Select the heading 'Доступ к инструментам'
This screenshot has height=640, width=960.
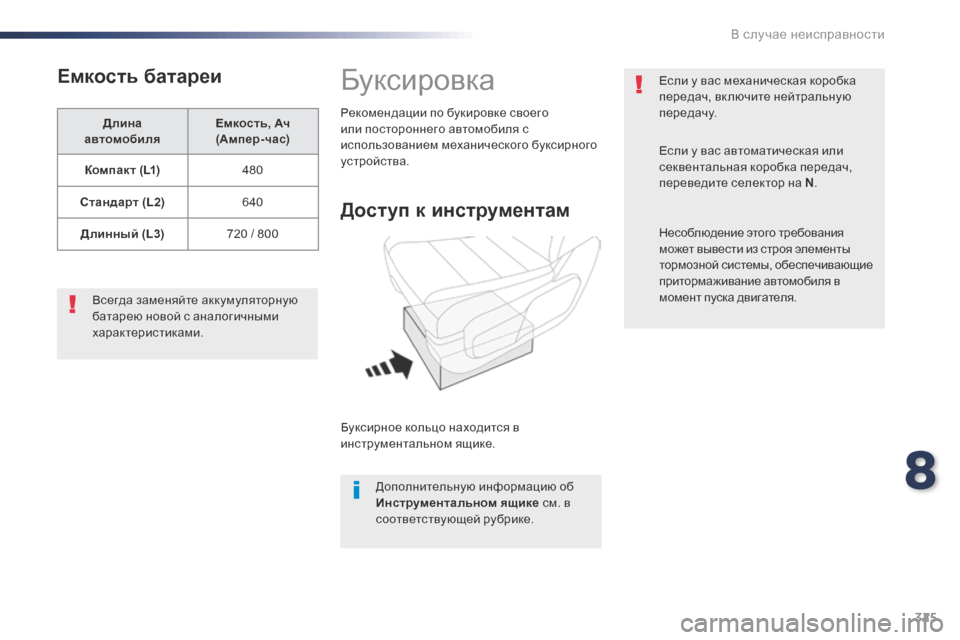coord(455,210)
